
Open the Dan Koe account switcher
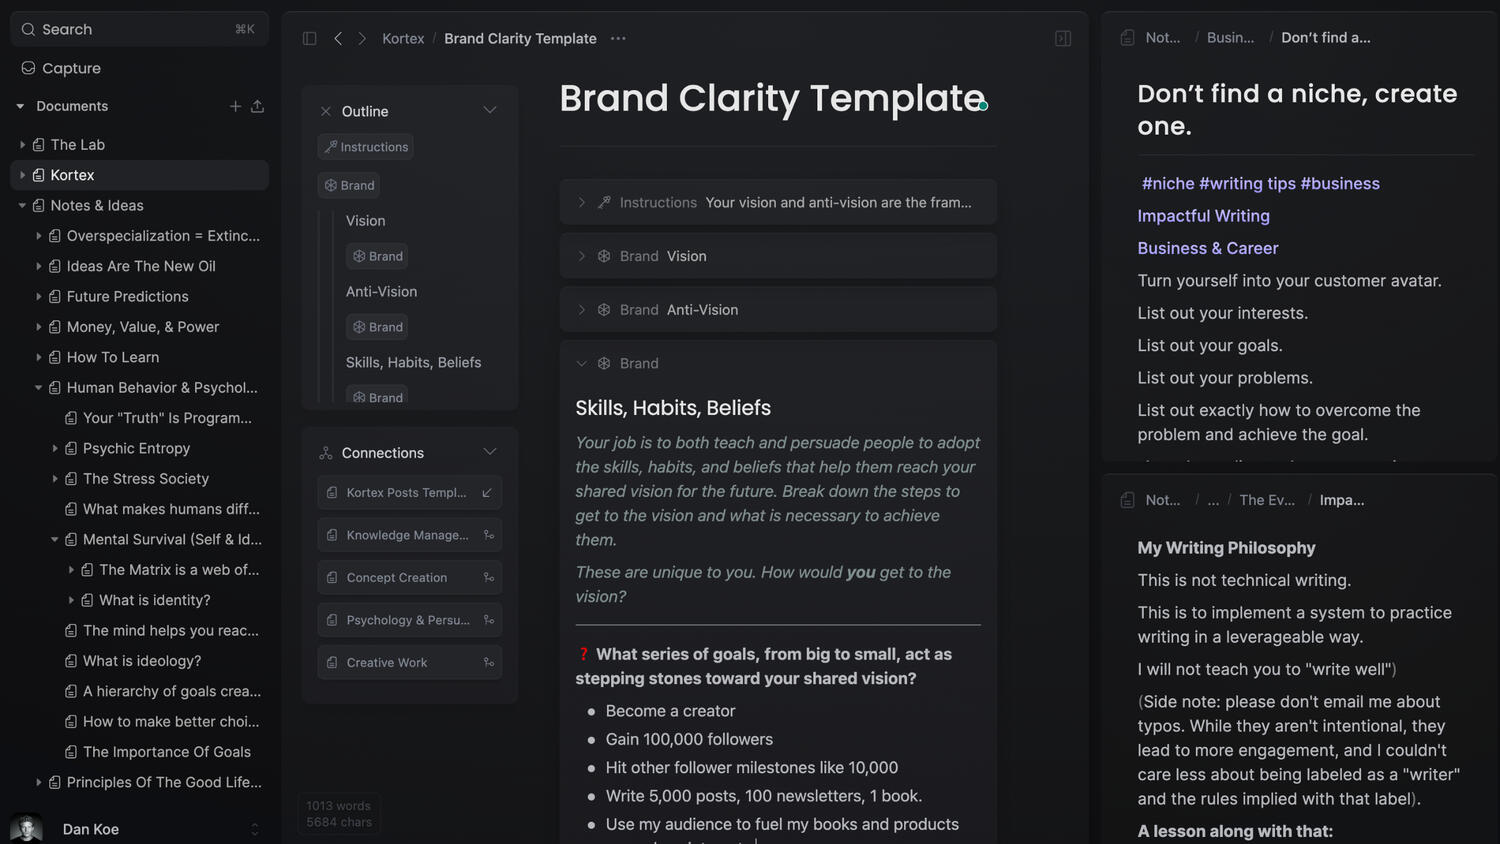pyautogui.click(x=254, y=829)
